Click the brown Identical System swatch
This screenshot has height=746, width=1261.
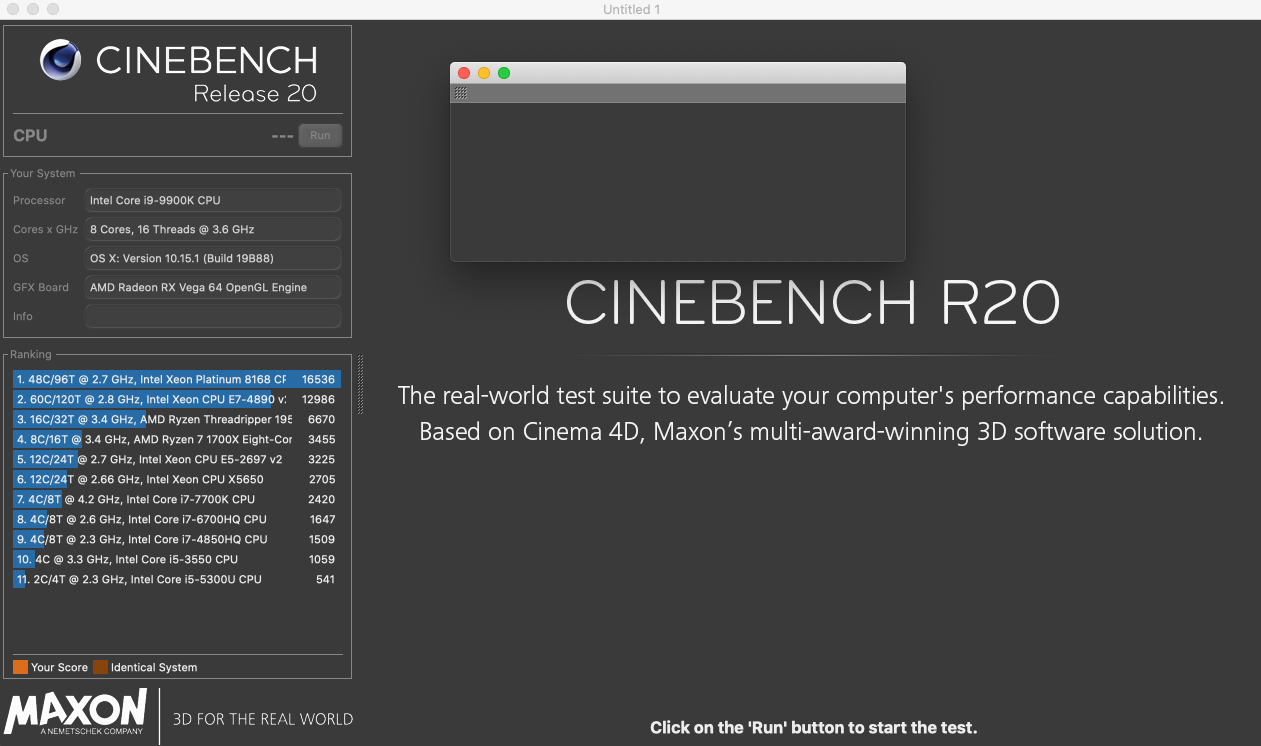[100, 667]
